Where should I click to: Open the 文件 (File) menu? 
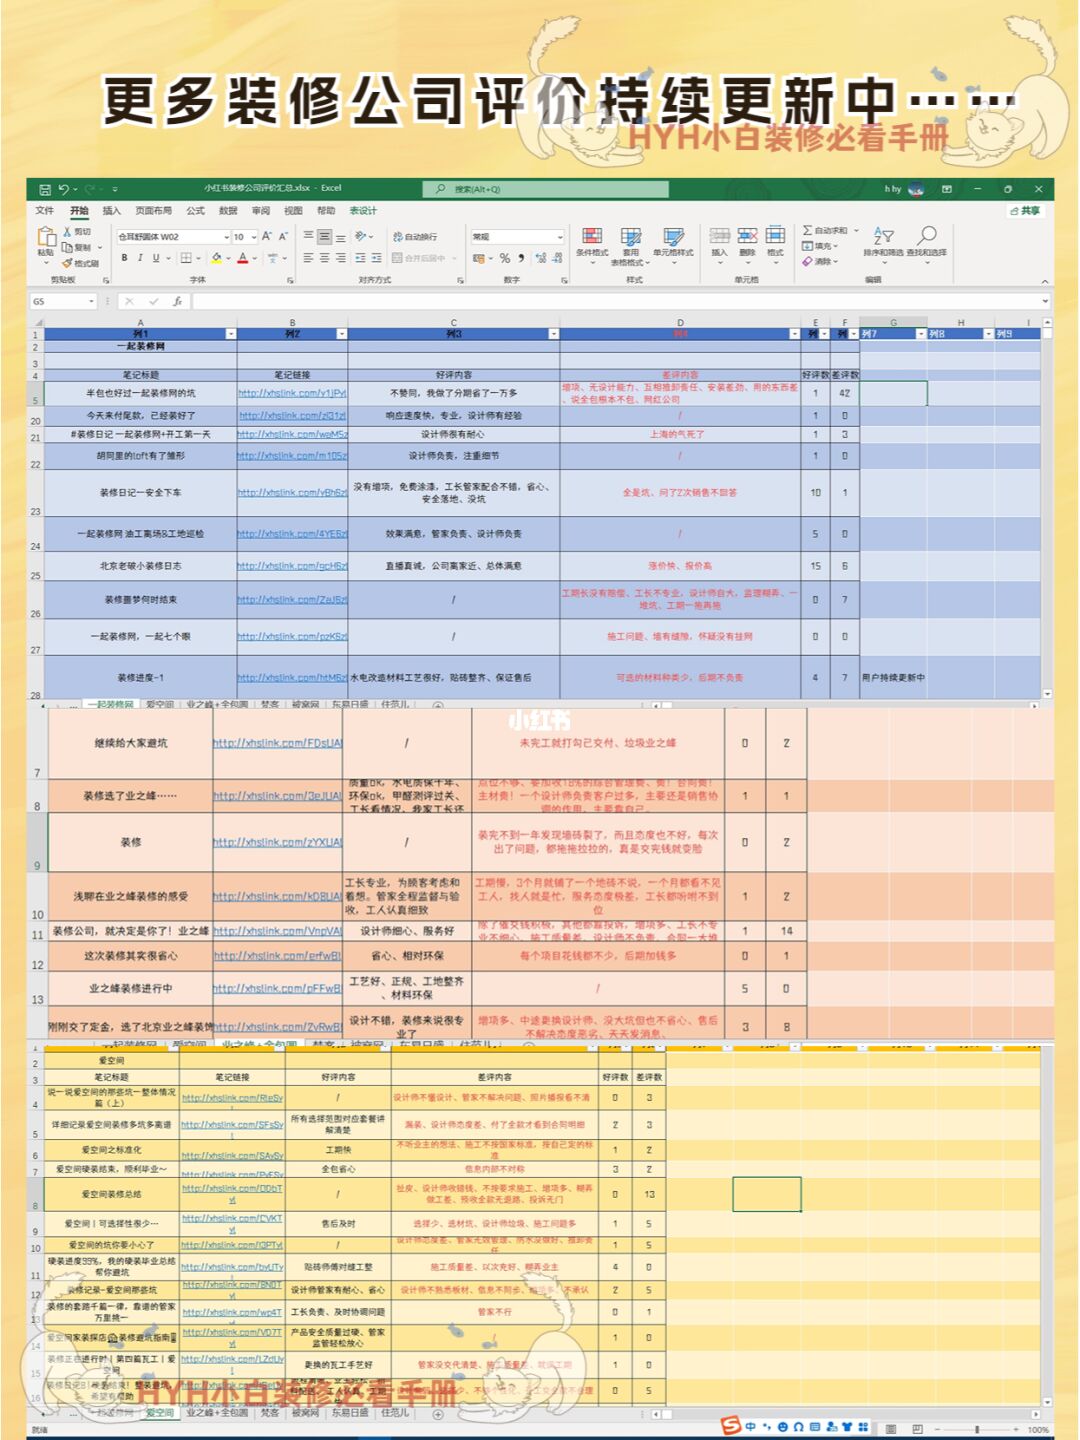tap(45, 211)
